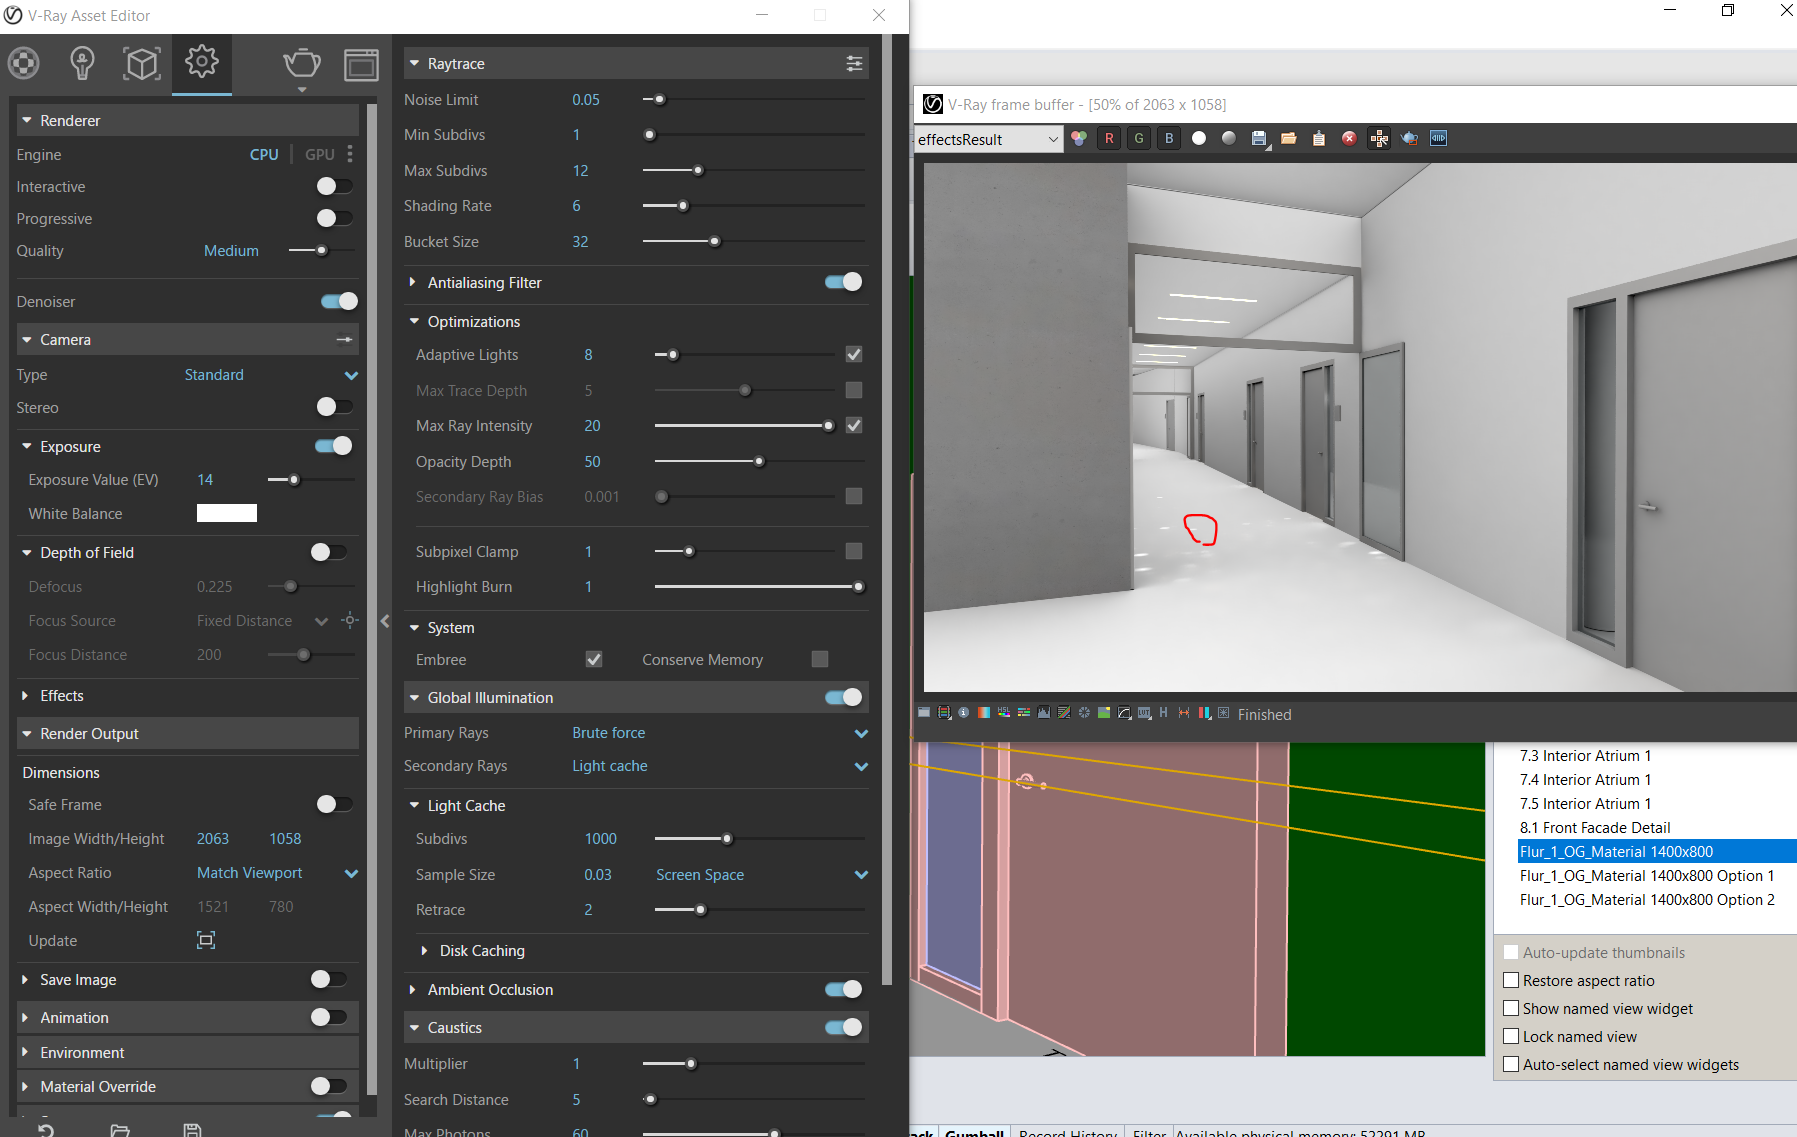Clear image with red X icon
Viewport: 1797px width, 1137px height.
[x=1349, y=139]
